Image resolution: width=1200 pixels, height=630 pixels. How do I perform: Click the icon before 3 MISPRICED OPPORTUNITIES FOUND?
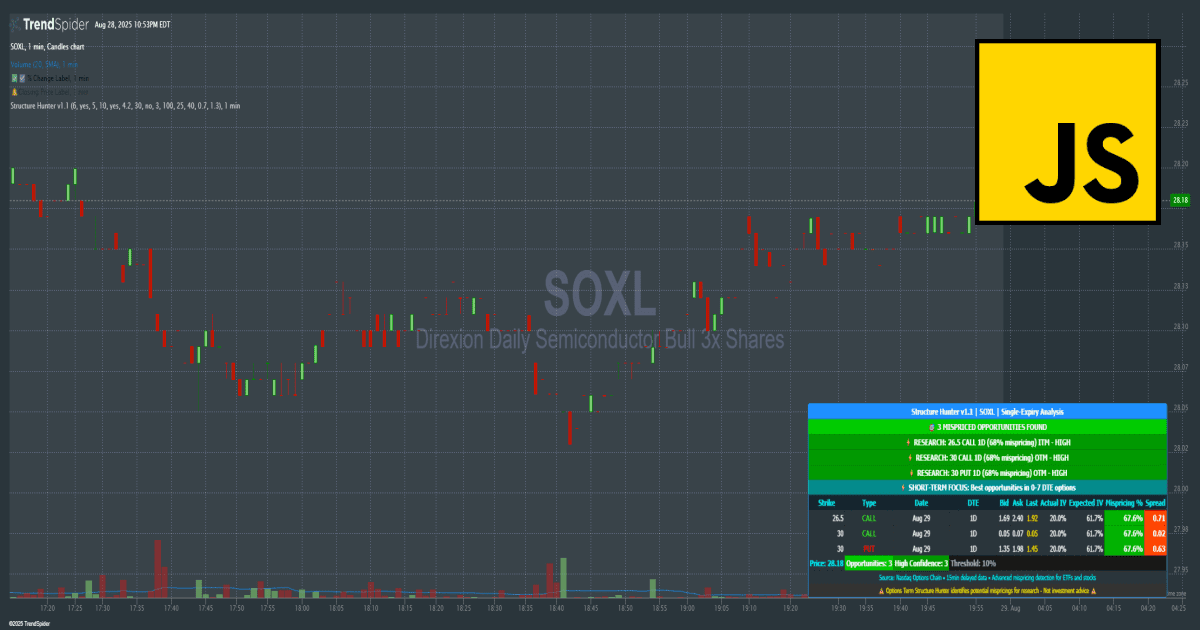pyautogui.click(x=932, y=426)
